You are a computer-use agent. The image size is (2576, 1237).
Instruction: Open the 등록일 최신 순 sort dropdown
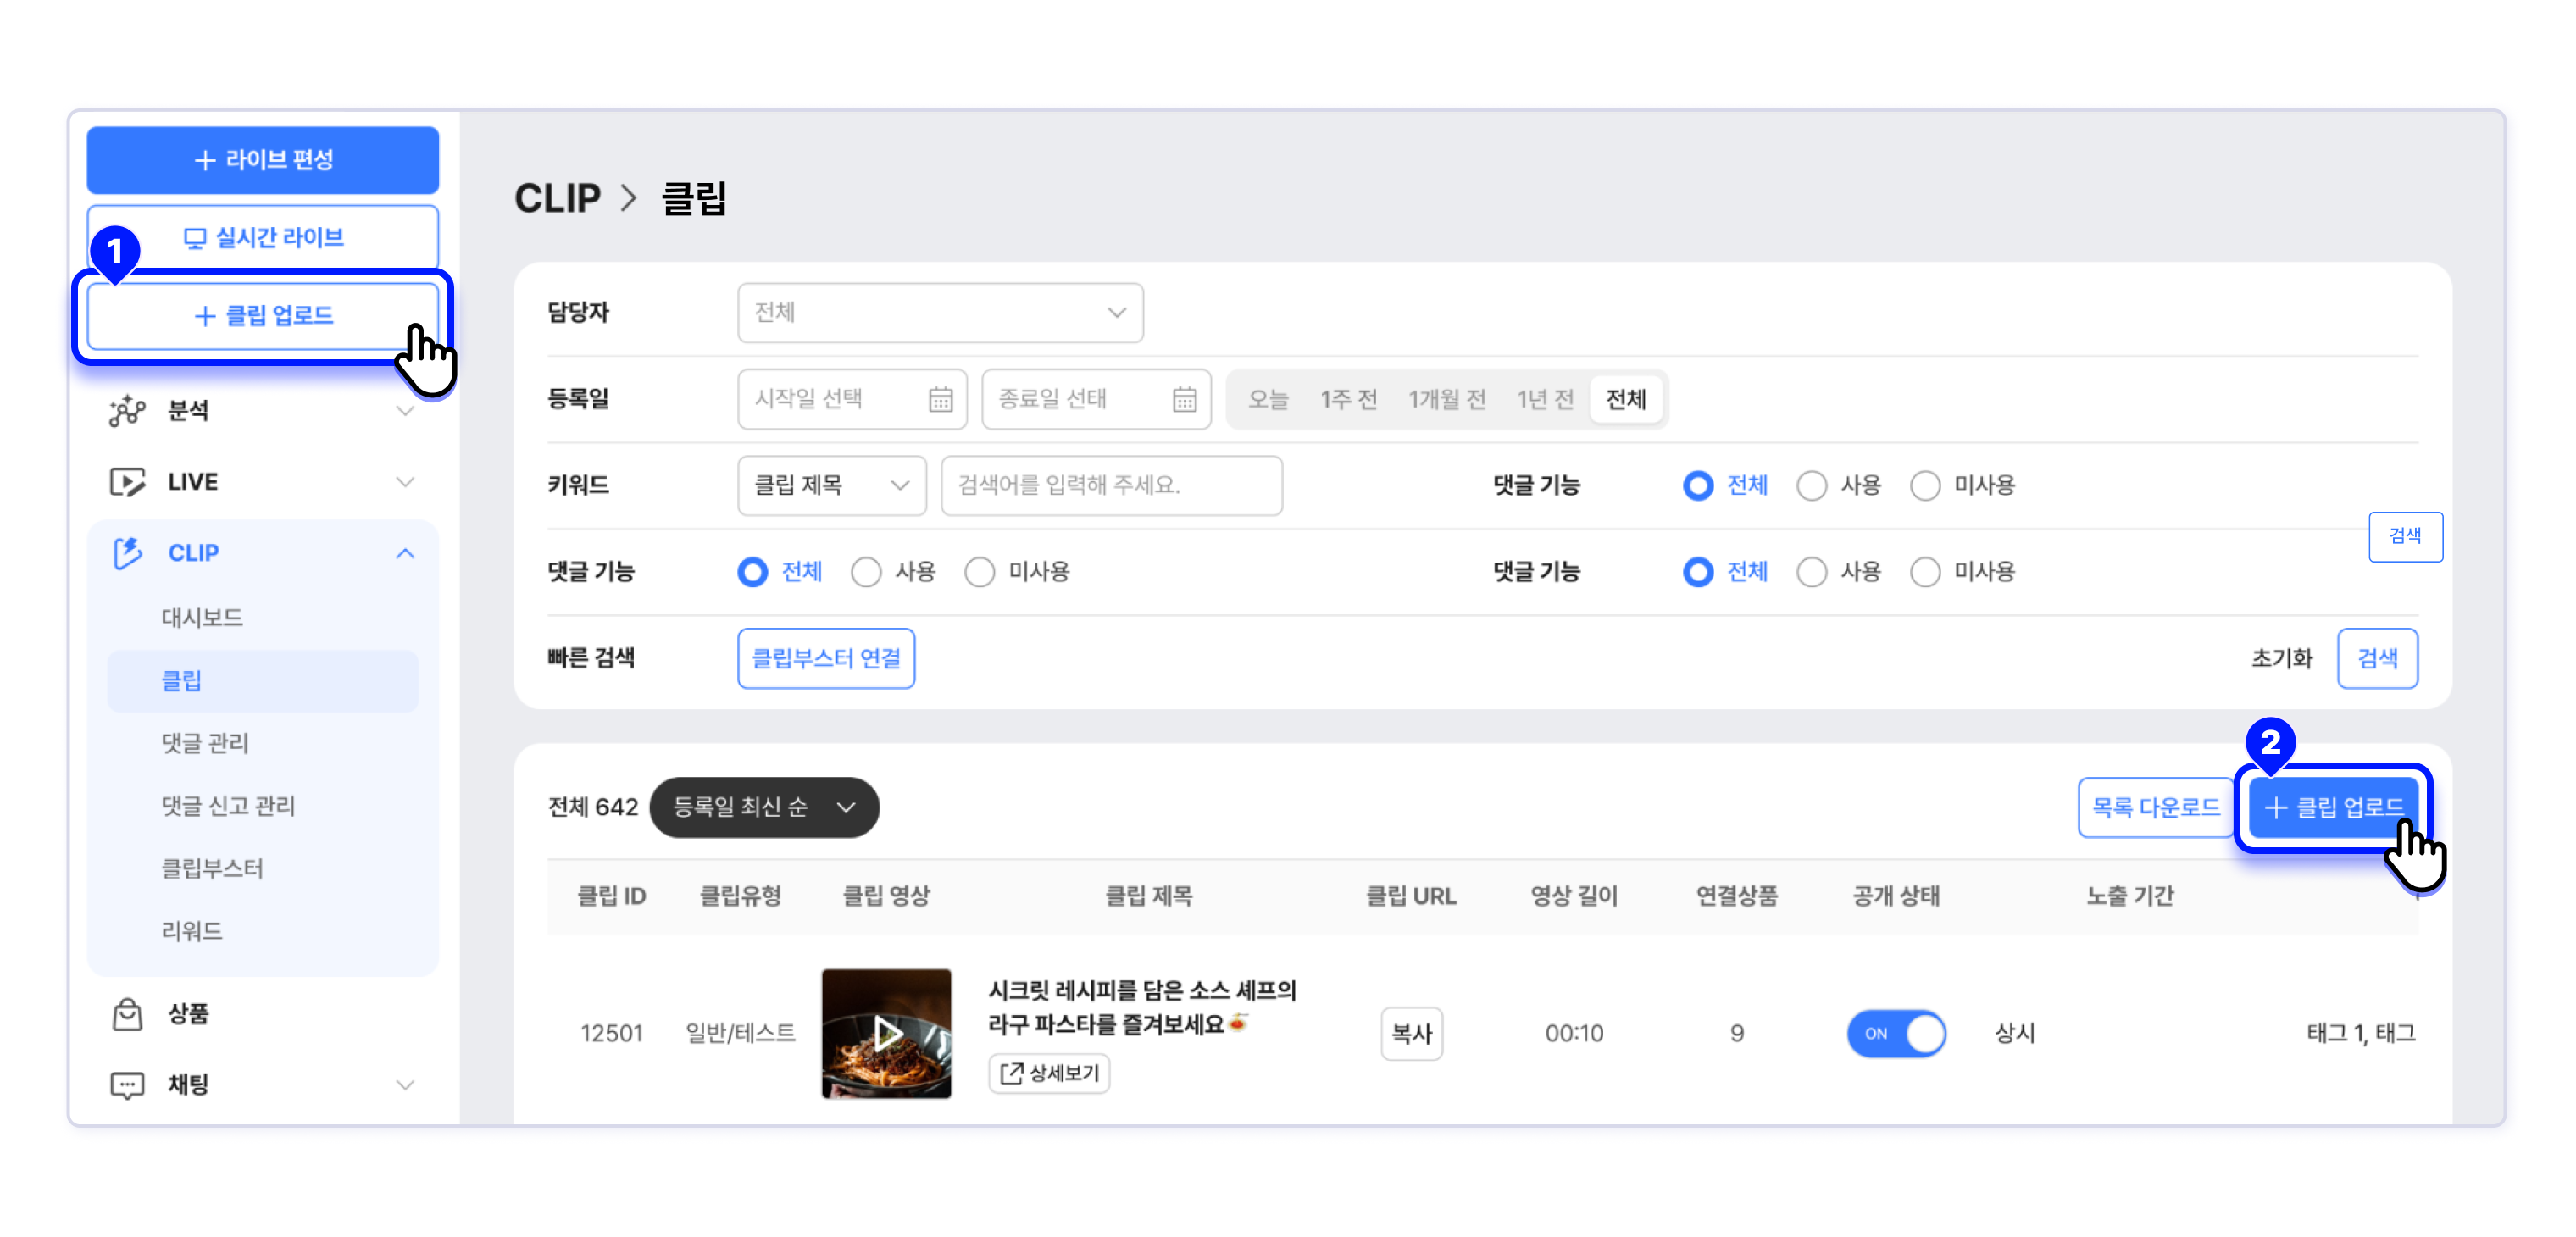[x=764, y=807]
